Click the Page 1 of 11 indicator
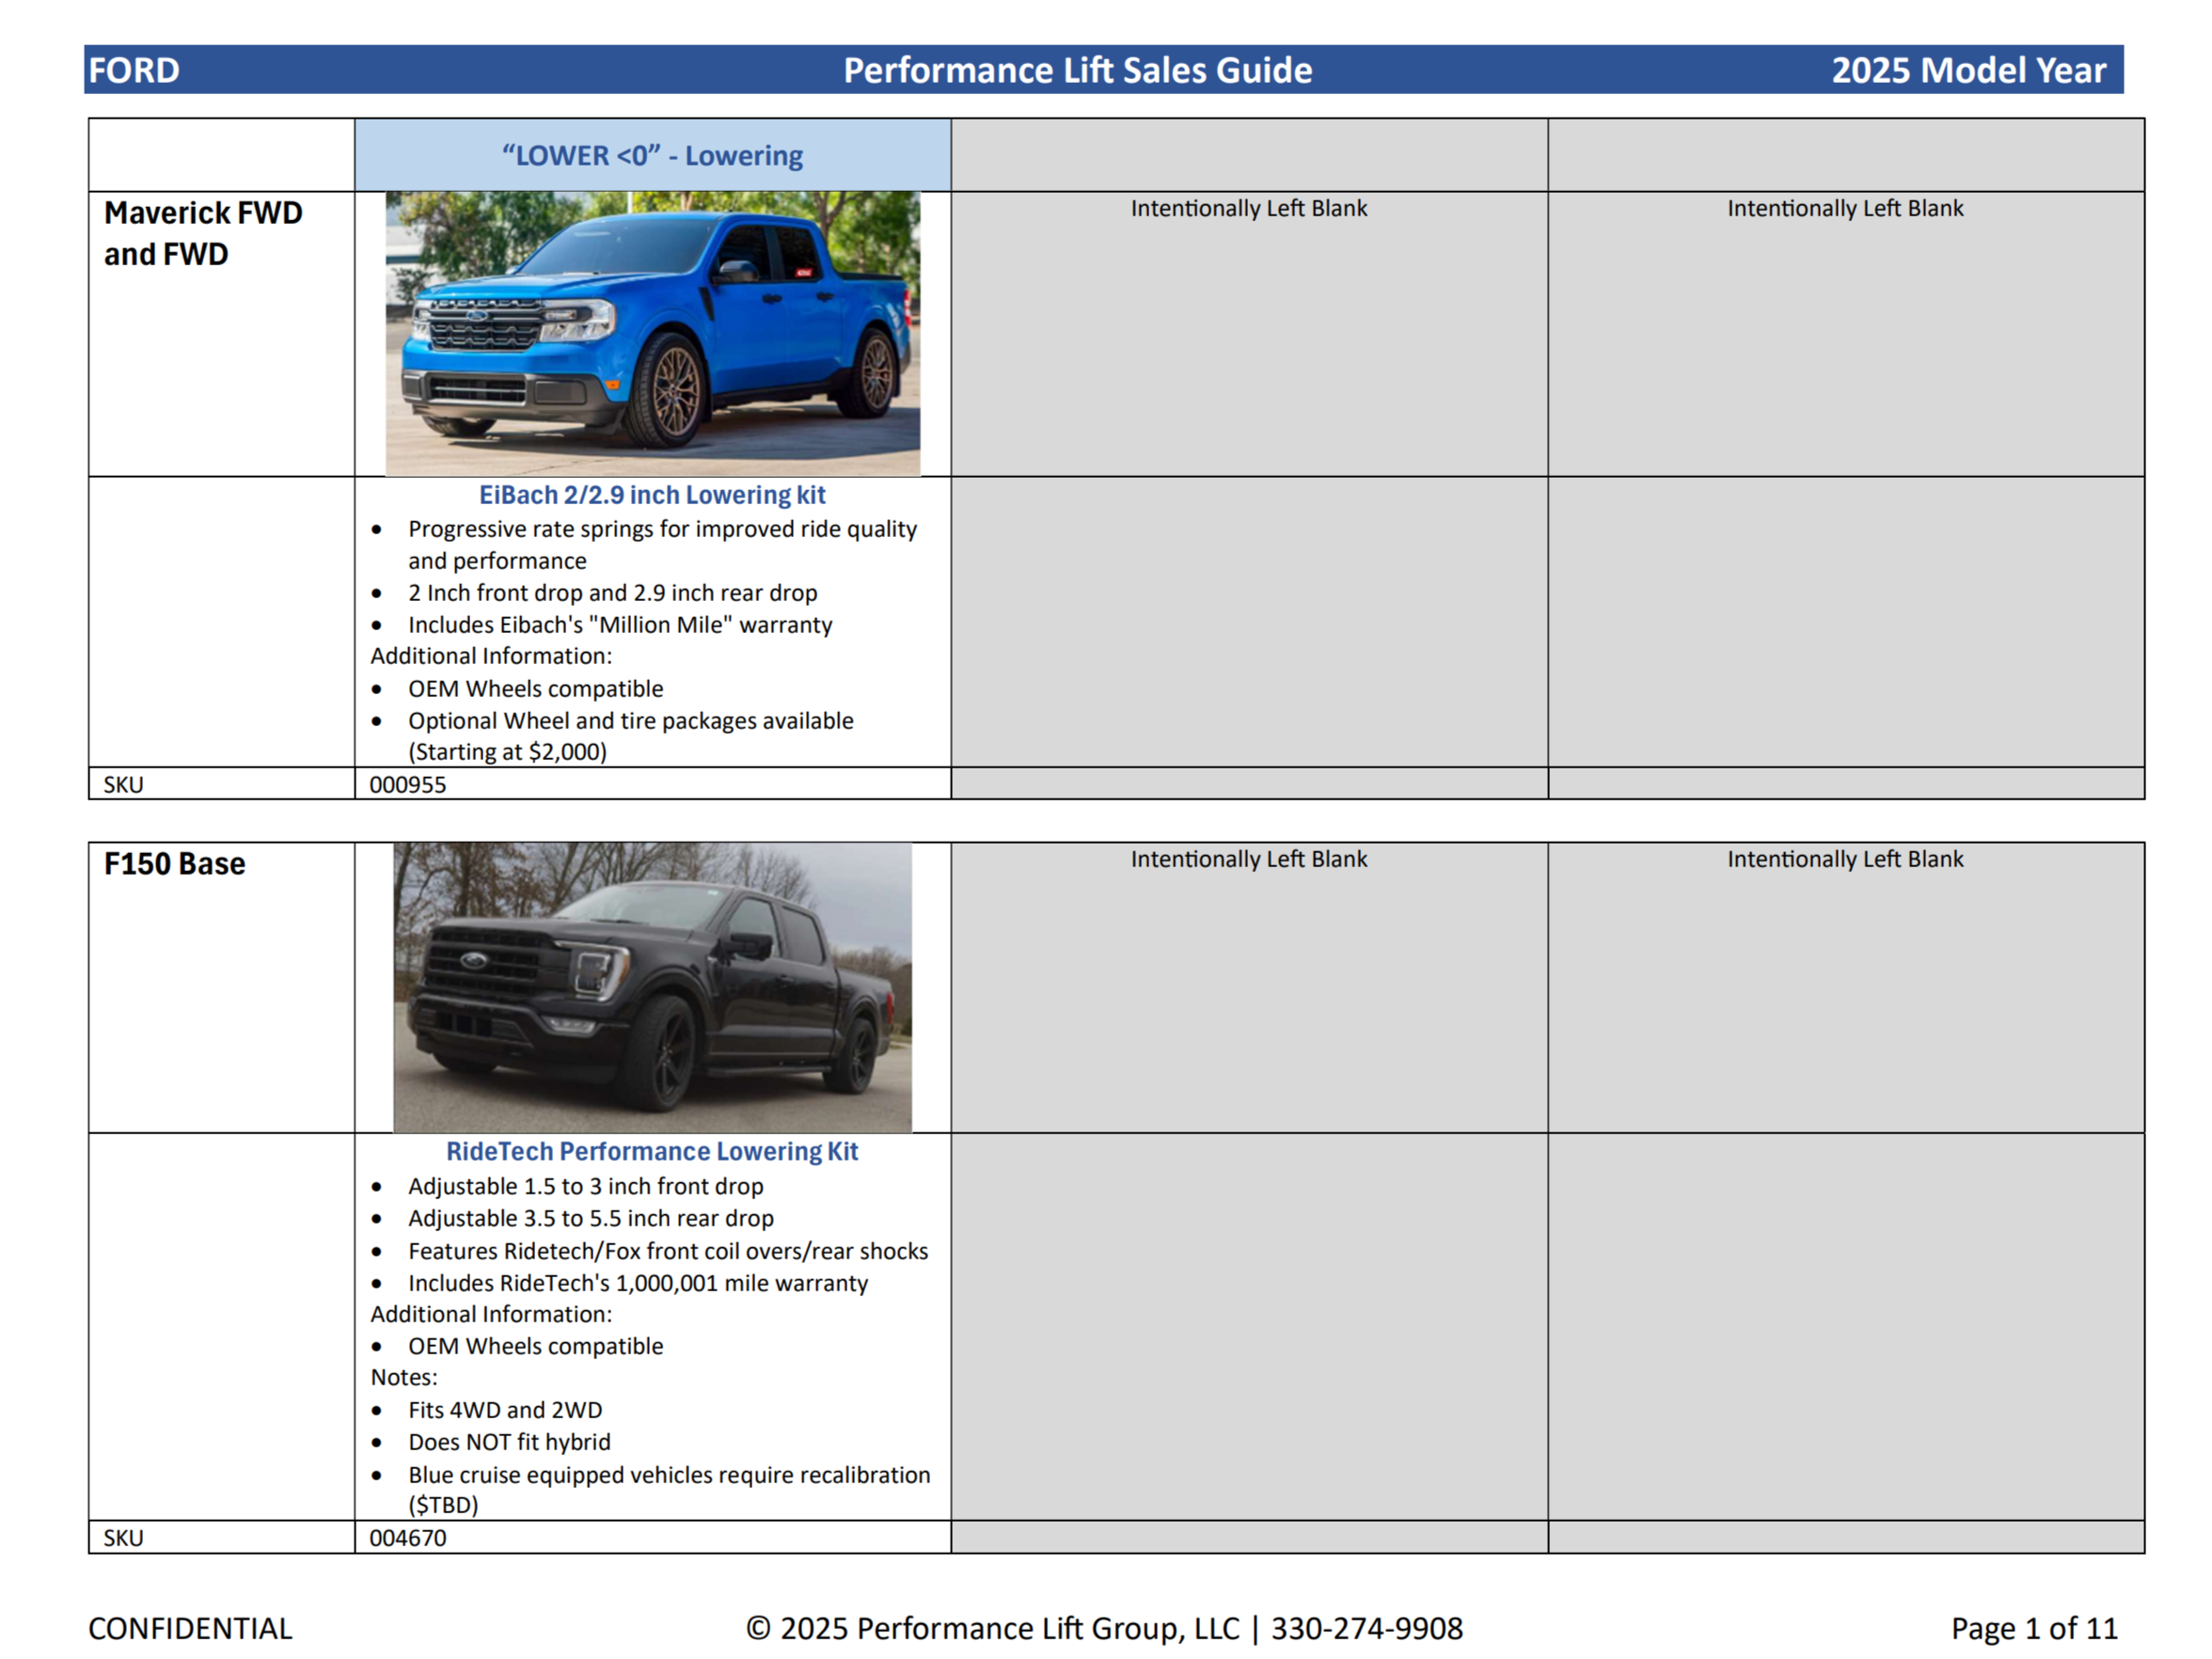The width and height of the screenshot is (2212, 1659). (2034, 1629)
